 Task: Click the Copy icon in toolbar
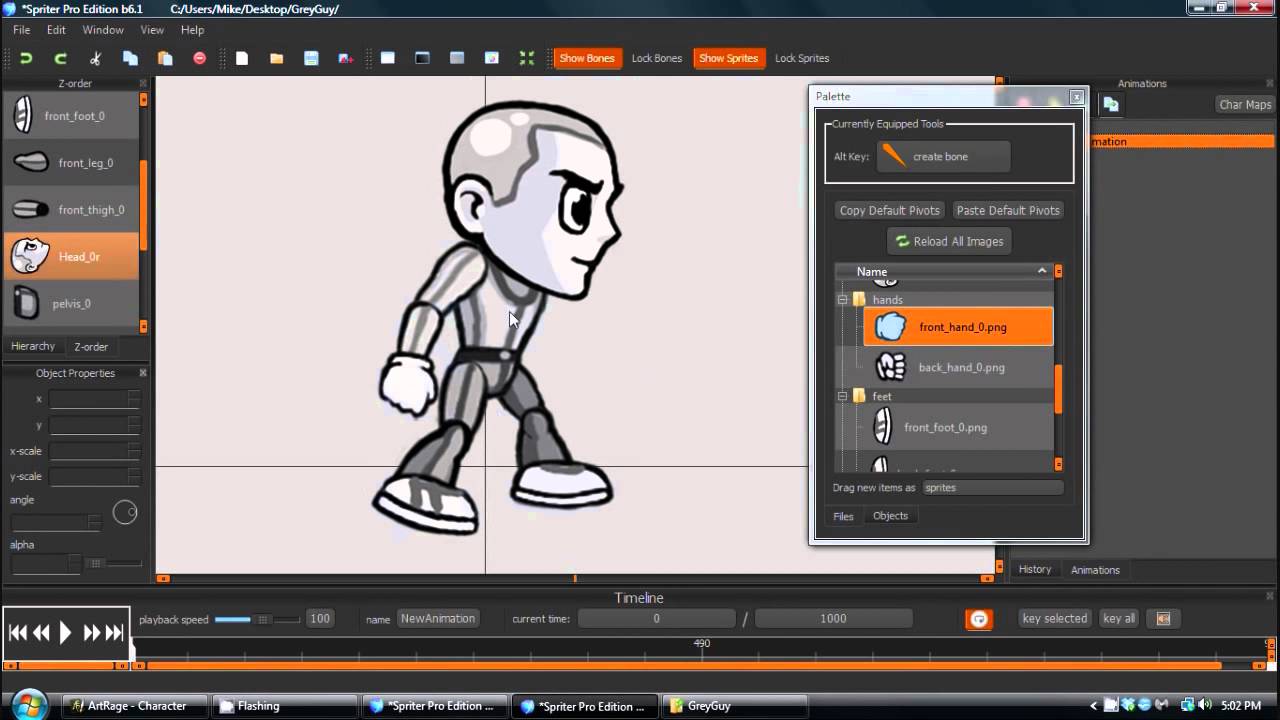click(x=130, y=58)
